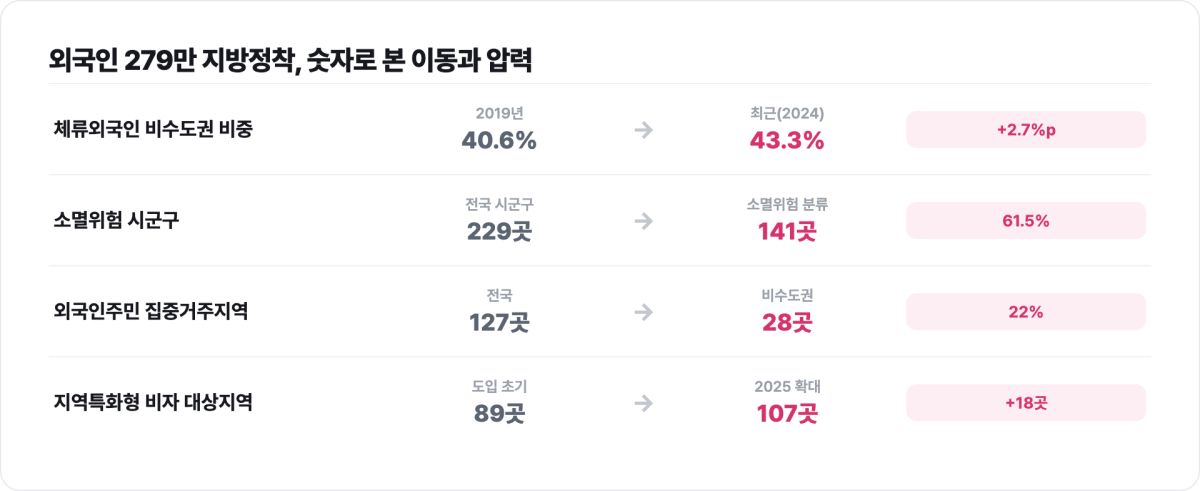The width and height of the screenshot is (1200, 491).
Task: Click the 비수도권 value 28곳
Action: click(x=787, y=323)
